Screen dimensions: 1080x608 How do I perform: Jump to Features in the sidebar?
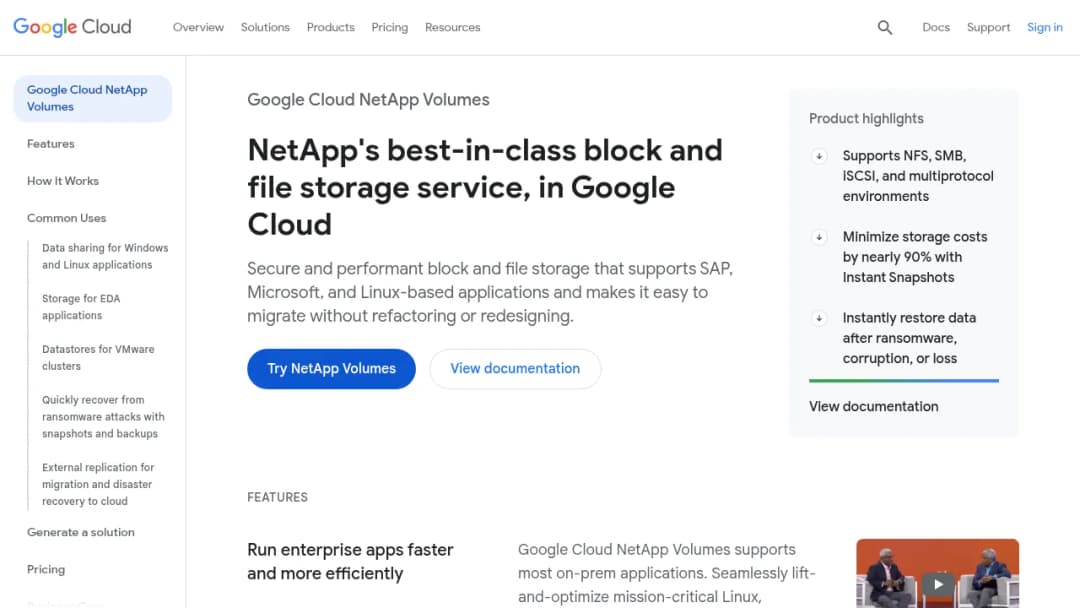tap(51, 144)
